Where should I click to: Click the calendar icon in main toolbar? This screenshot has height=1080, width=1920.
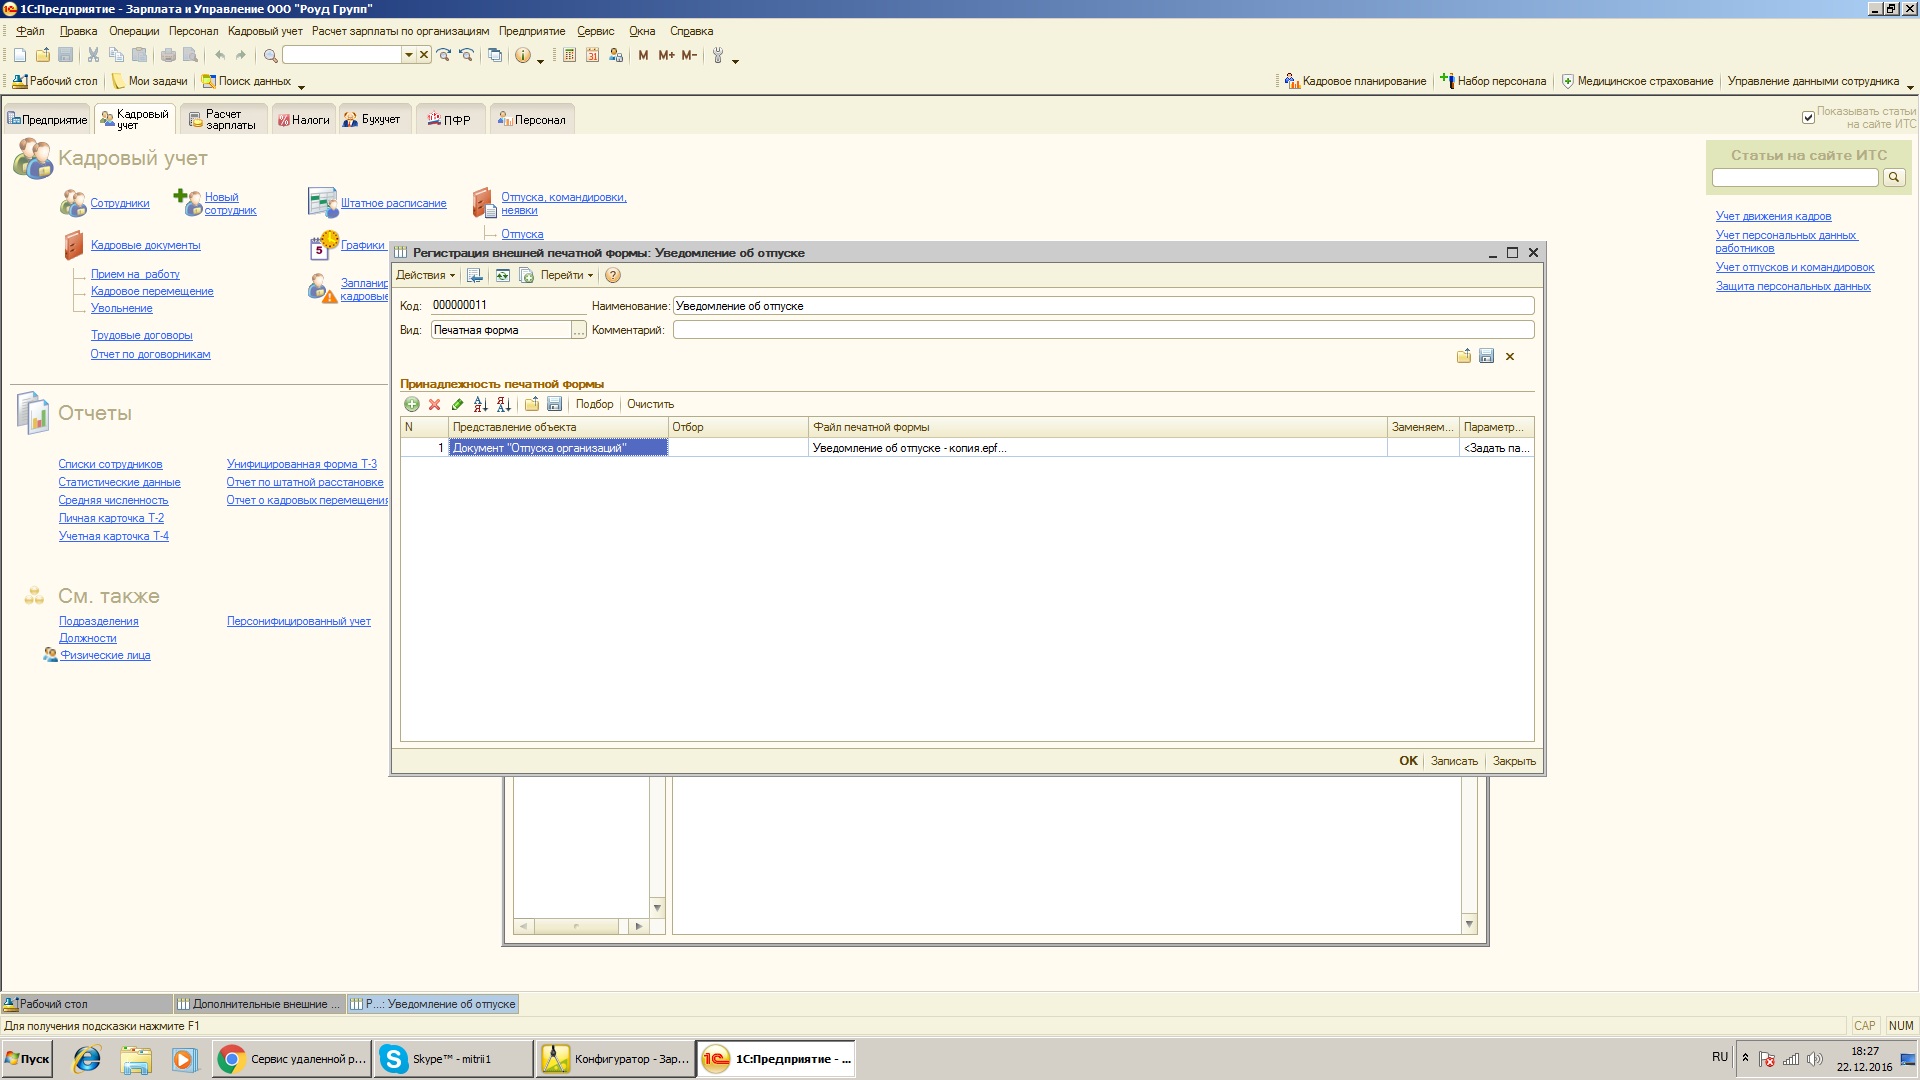point(592,55)
